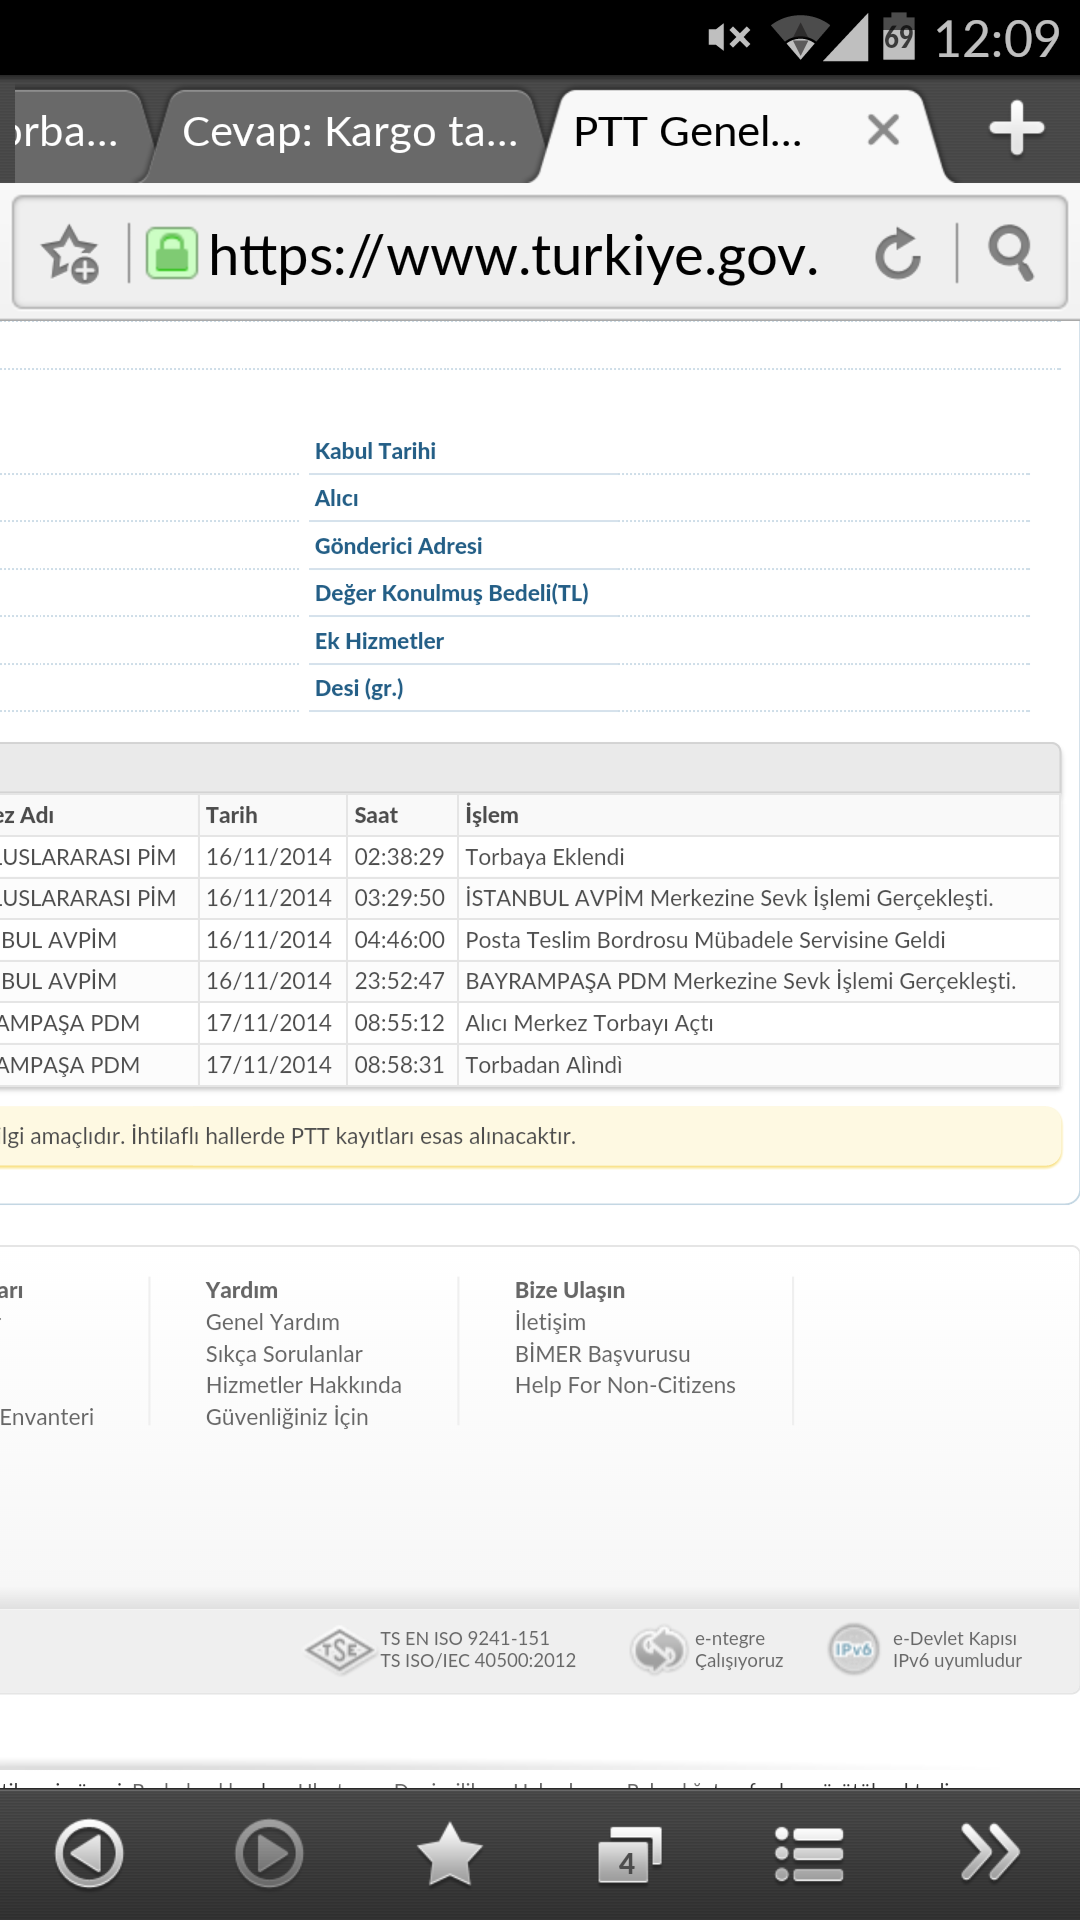This screenshot has height=1920, width=1080.
Task: Tap the Bize Ulaşın footer heading
Action: [x=570, y=1290]
